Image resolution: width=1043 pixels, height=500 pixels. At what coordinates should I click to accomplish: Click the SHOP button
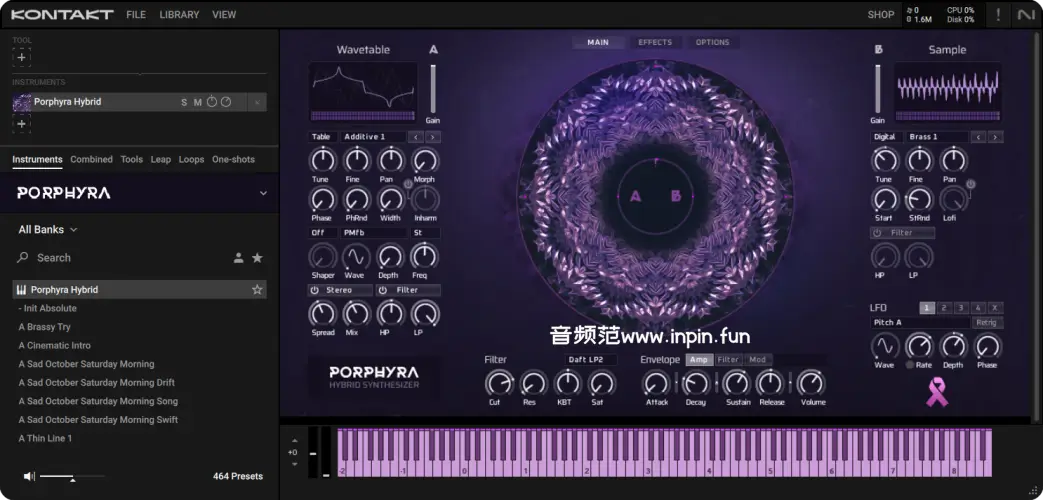[880, 14]
